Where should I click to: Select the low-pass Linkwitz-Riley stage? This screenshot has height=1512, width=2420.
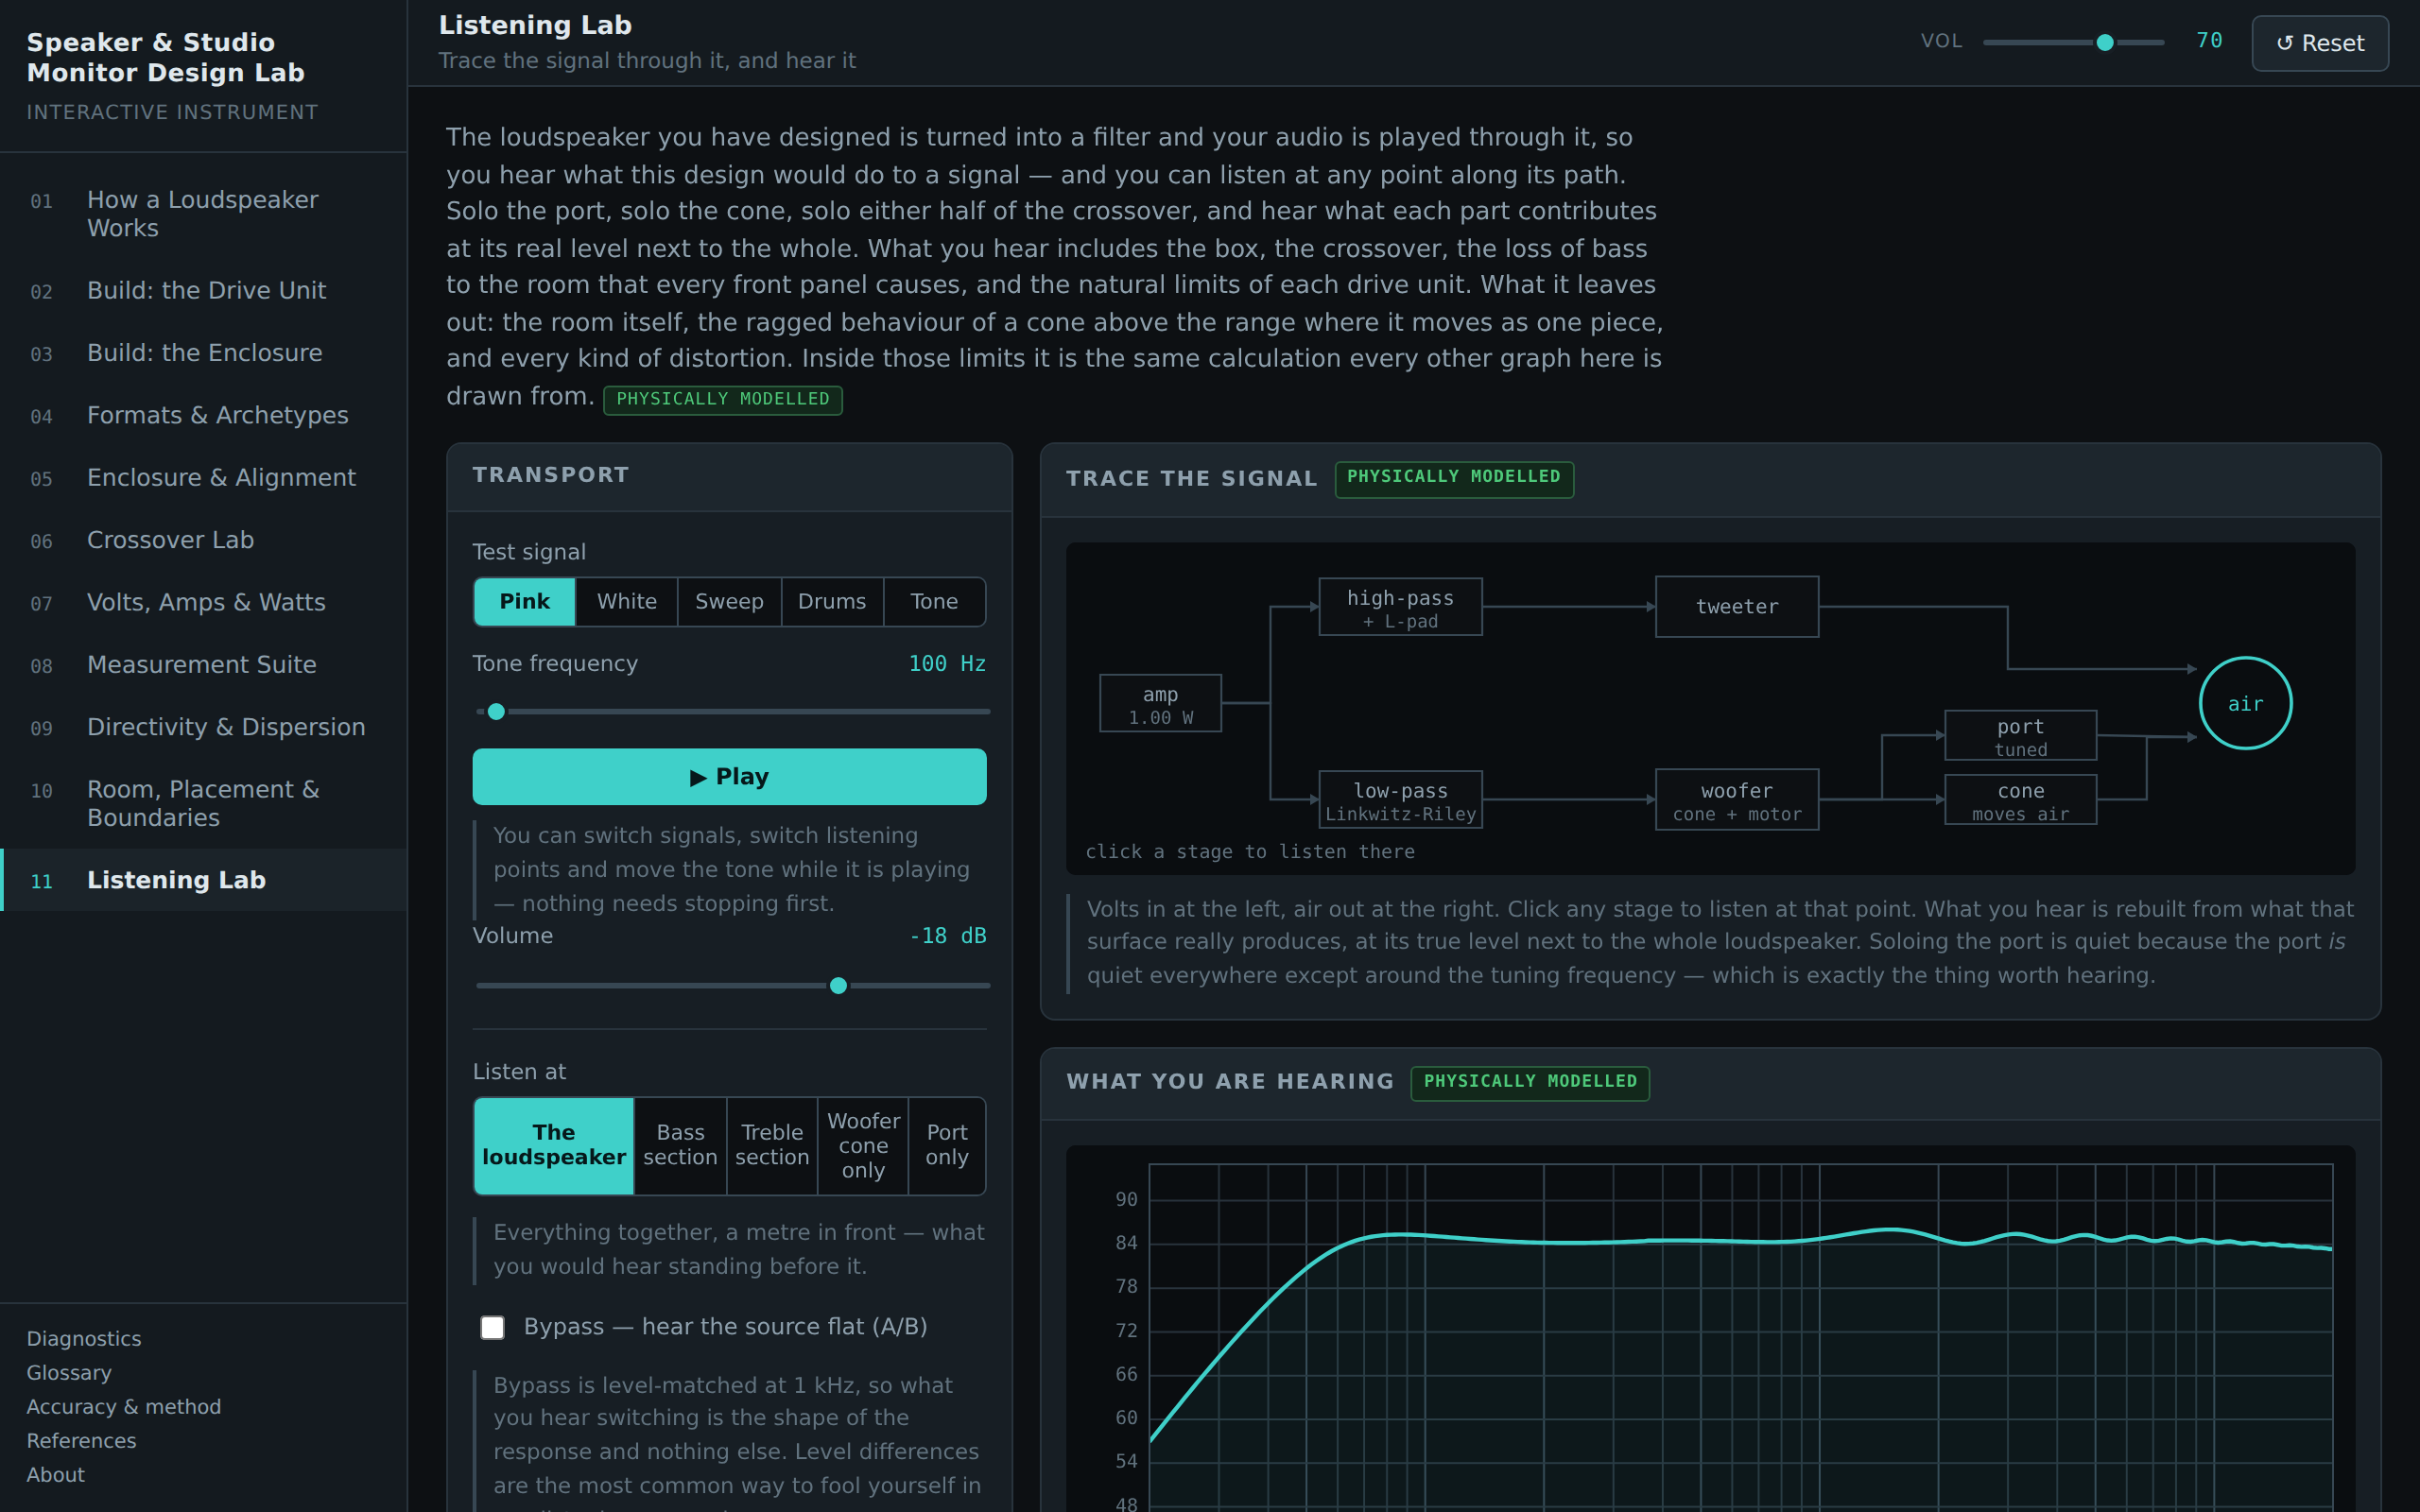click(1400, 800)
